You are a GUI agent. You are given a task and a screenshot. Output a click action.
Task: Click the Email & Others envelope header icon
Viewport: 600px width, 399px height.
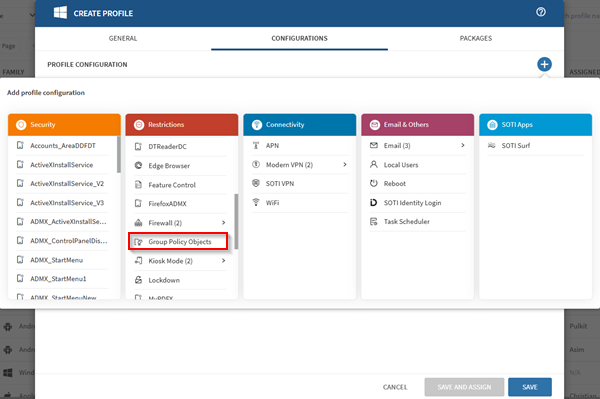pyautogui.click(x=375, y=125)
